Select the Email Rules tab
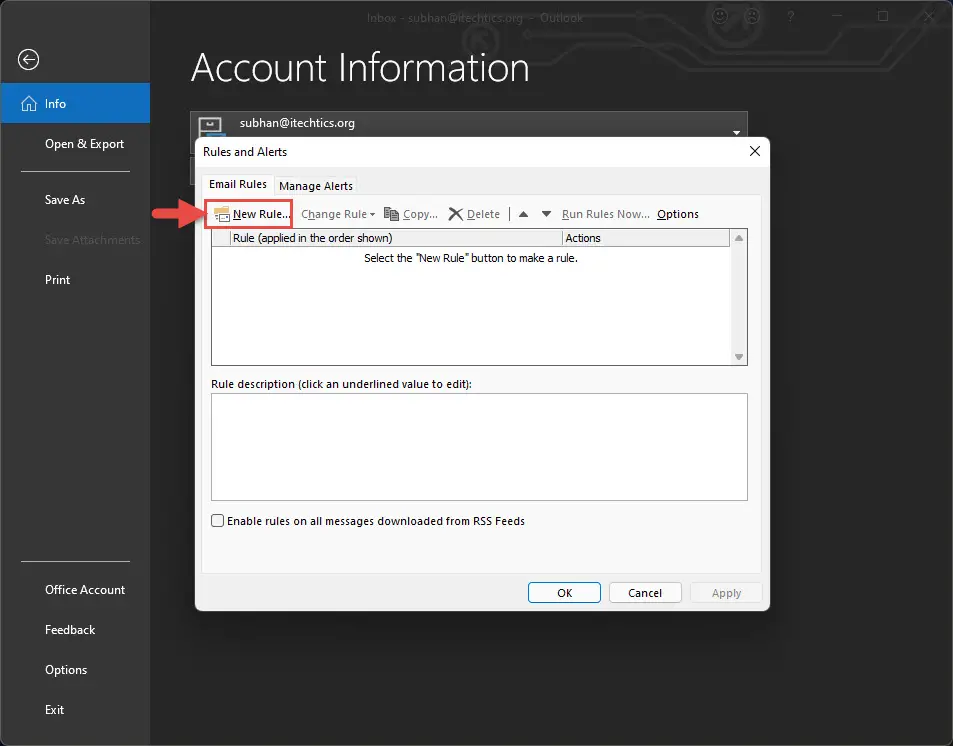This screenshot has height=746, width=953. (238, 184)
